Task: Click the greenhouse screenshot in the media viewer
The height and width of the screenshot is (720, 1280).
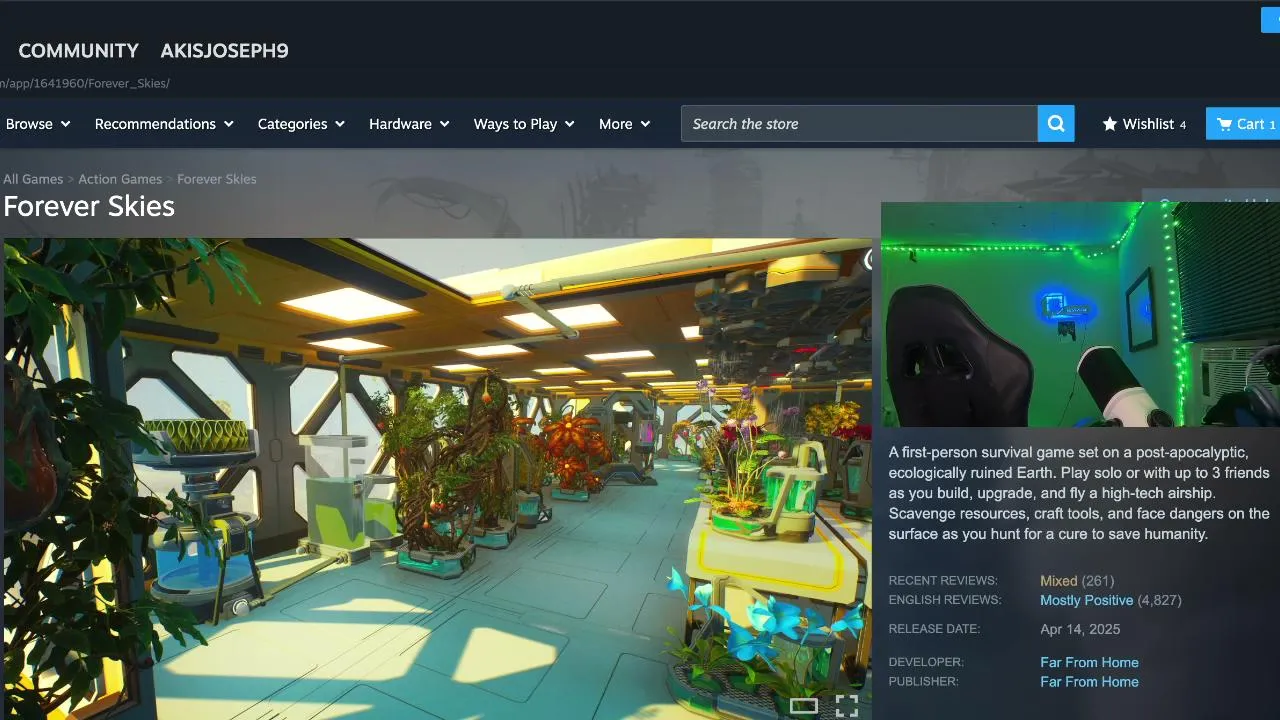Action: (x=437, y=479)
